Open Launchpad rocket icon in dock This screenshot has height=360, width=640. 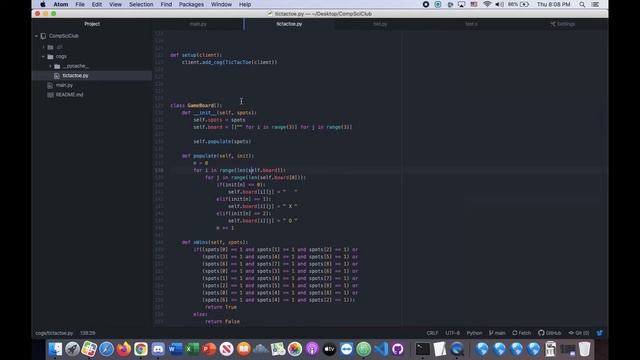tap(72, 349)
